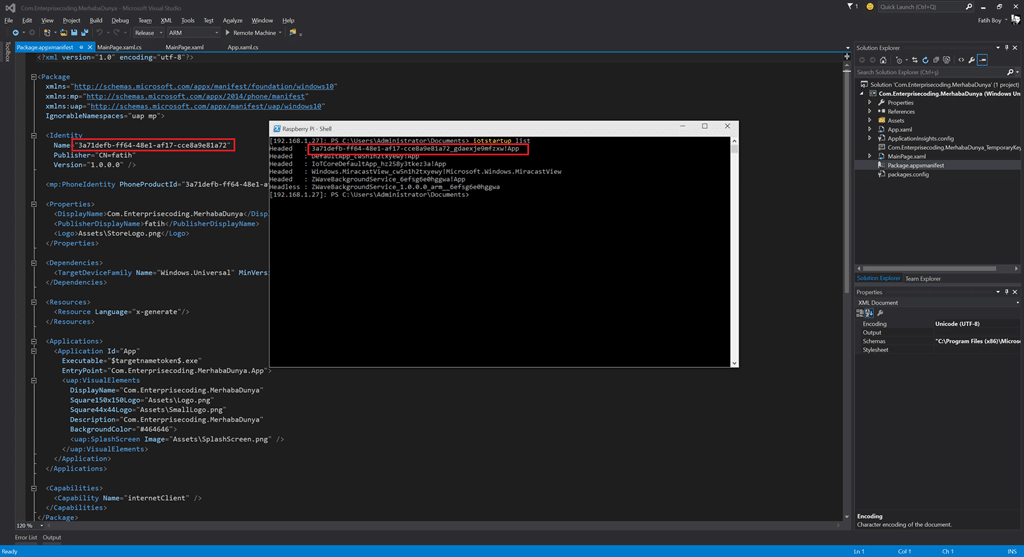Open the Release configuration dropdown
This screenshot has height=557, width=1024.
(148, 33)
